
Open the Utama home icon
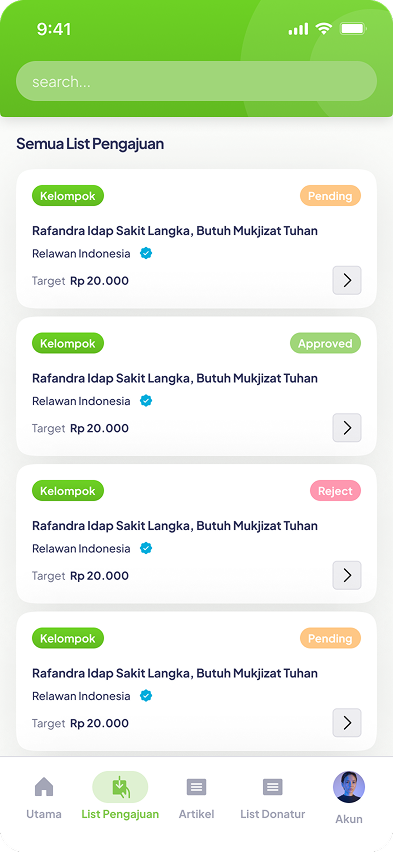pyautogui.click(x=44, y=786)
